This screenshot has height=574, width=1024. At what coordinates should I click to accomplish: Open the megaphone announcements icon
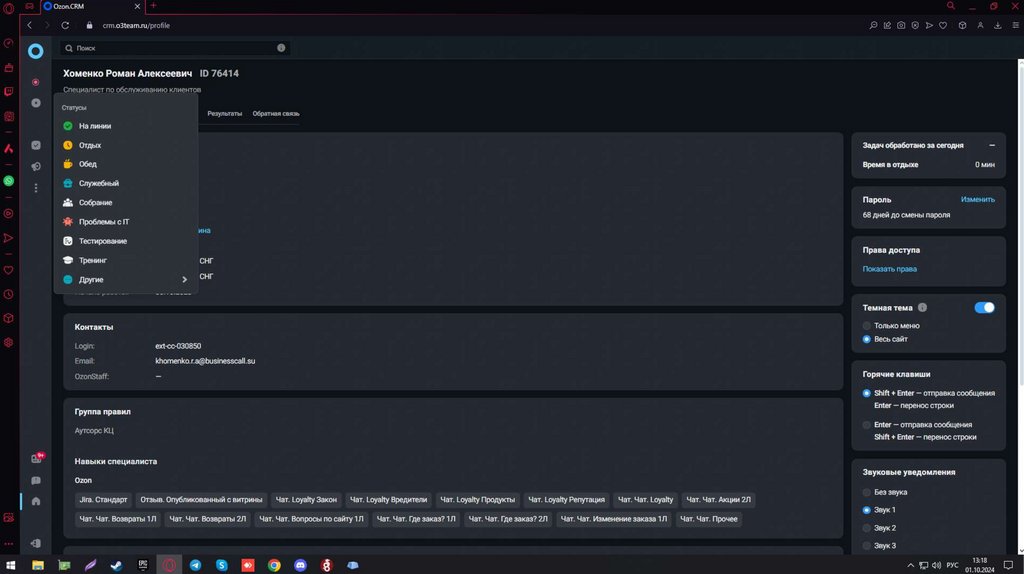click(36, 167)
